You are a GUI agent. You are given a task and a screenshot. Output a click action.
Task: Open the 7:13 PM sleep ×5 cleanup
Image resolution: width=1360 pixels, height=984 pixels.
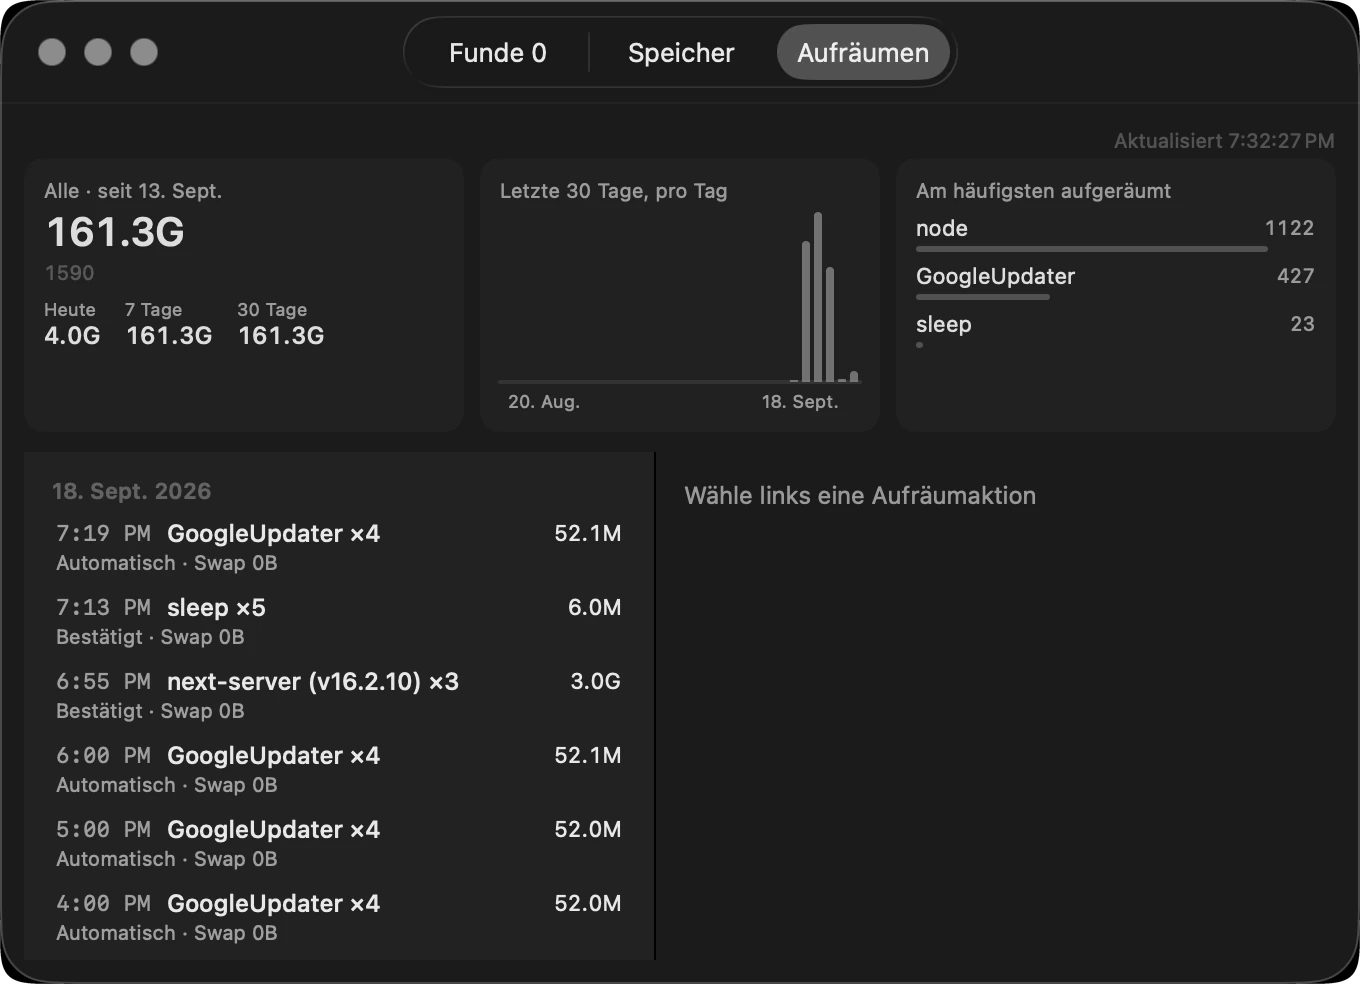click(x=338, y=621)
